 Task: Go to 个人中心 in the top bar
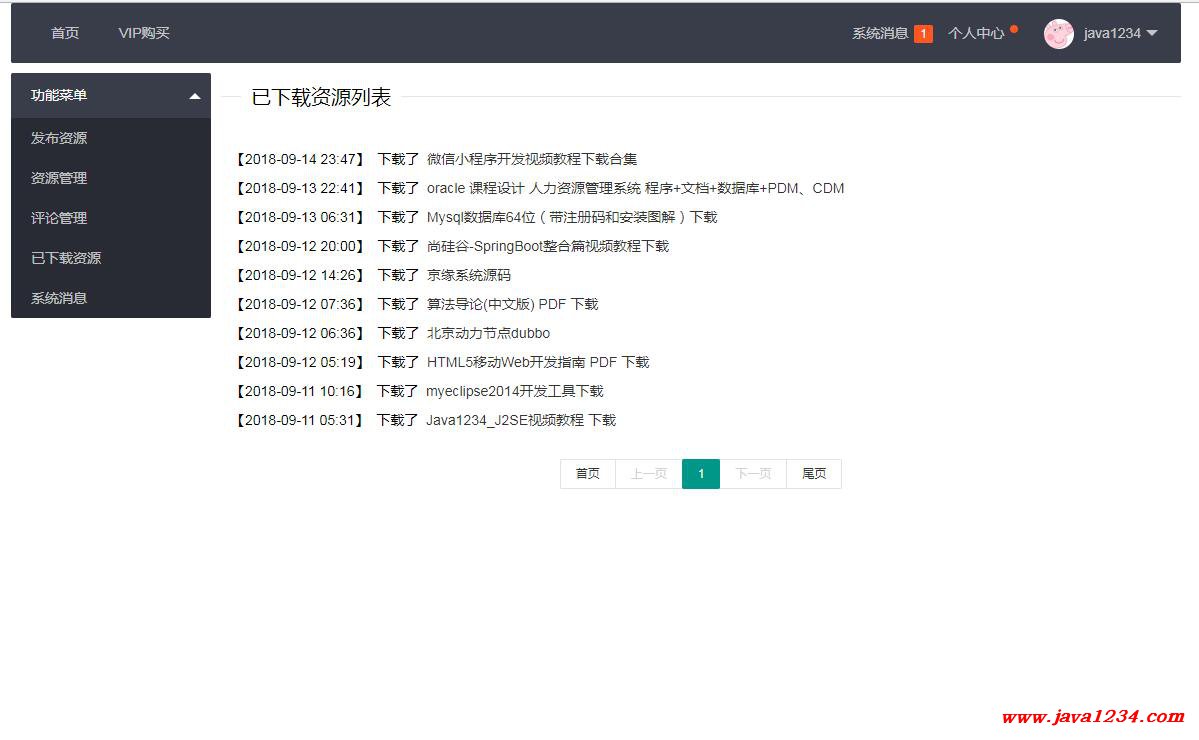pyautogui.click(x=976, y=34)
